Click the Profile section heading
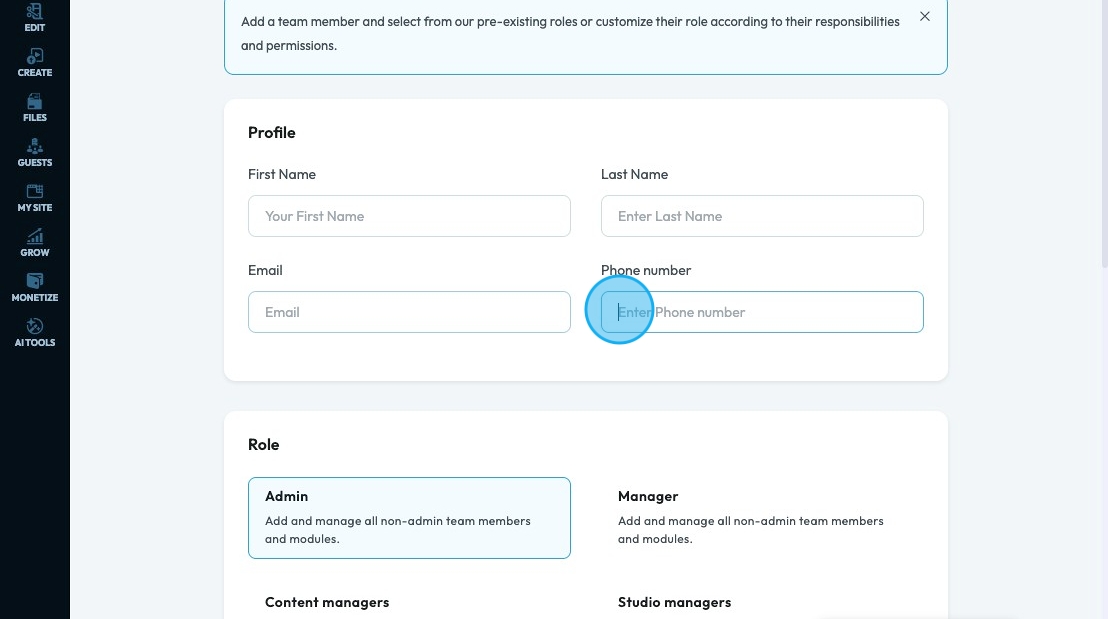The image size is (1108, 619). coord(272,132)
